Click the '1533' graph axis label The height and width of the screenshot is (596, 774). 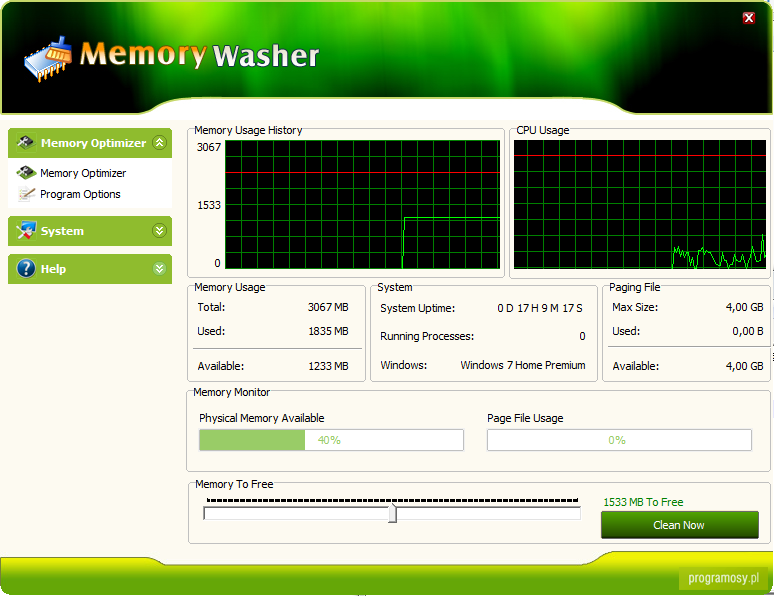(209, 205)
